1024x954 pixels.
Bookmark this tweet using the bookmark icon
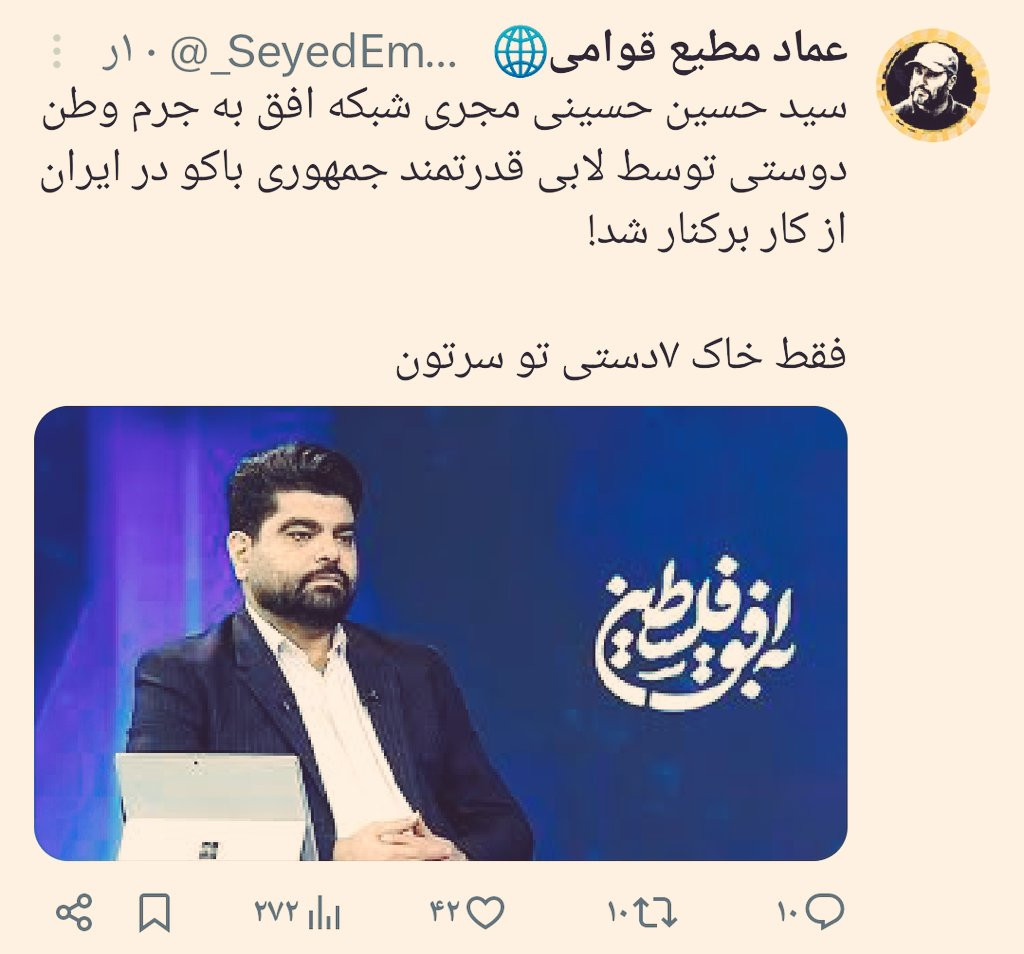[155, 912]
